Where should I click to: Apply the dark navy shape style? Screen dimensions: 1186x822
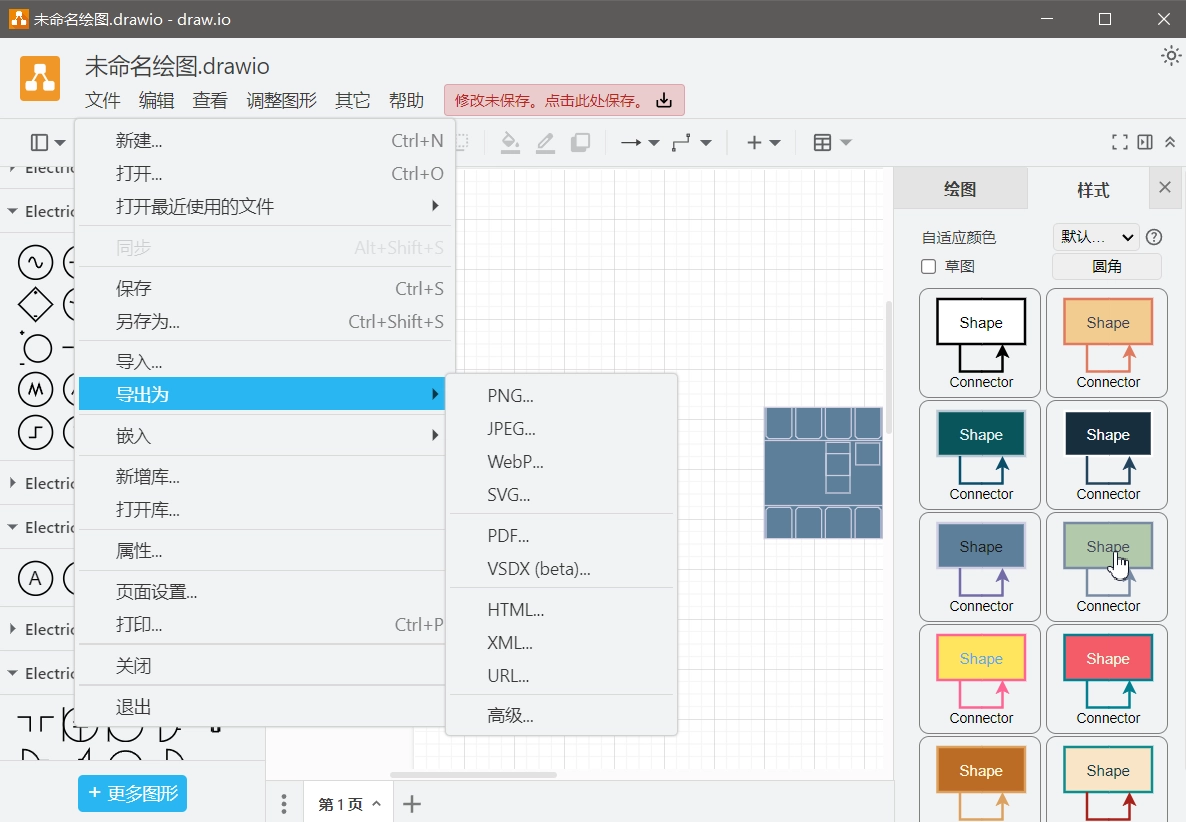(x=1107, y=454)
